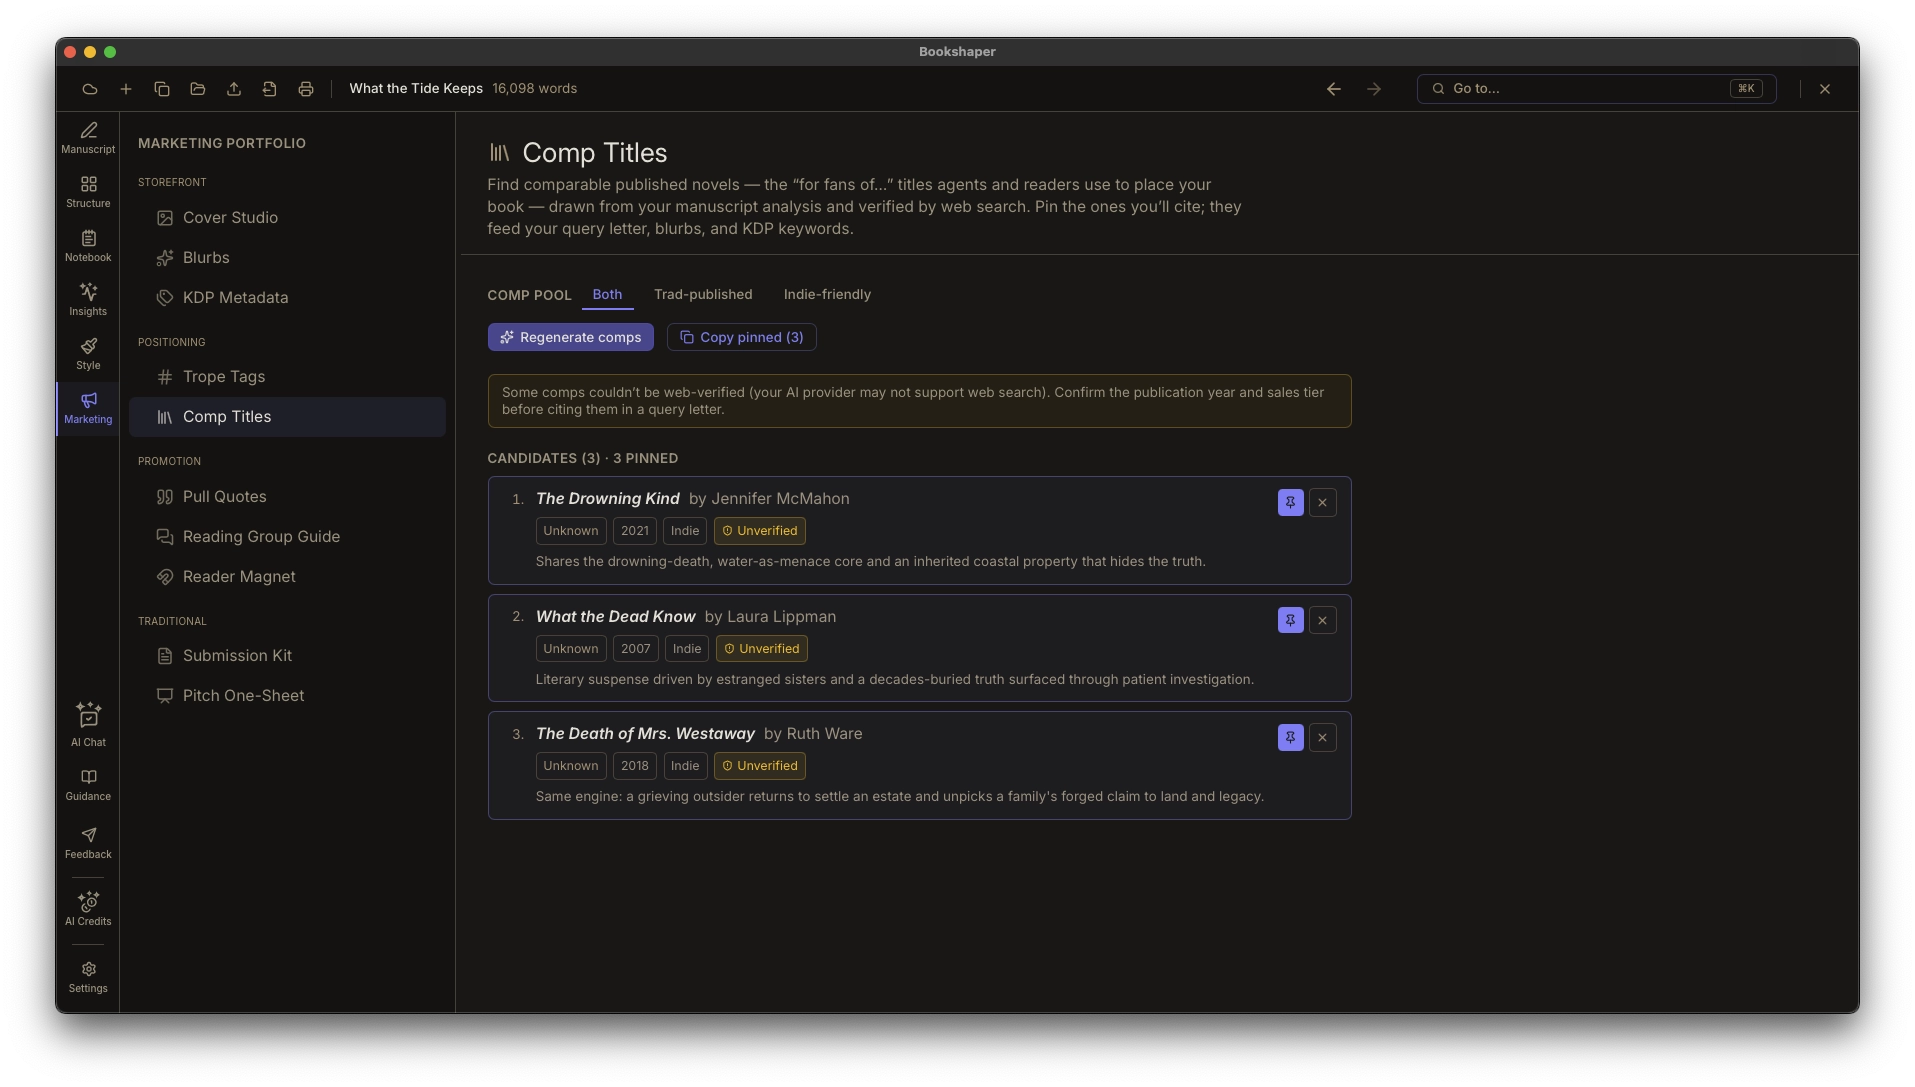
Task: Click the Regenerate comps button
Action: click(x=571, y=338)
